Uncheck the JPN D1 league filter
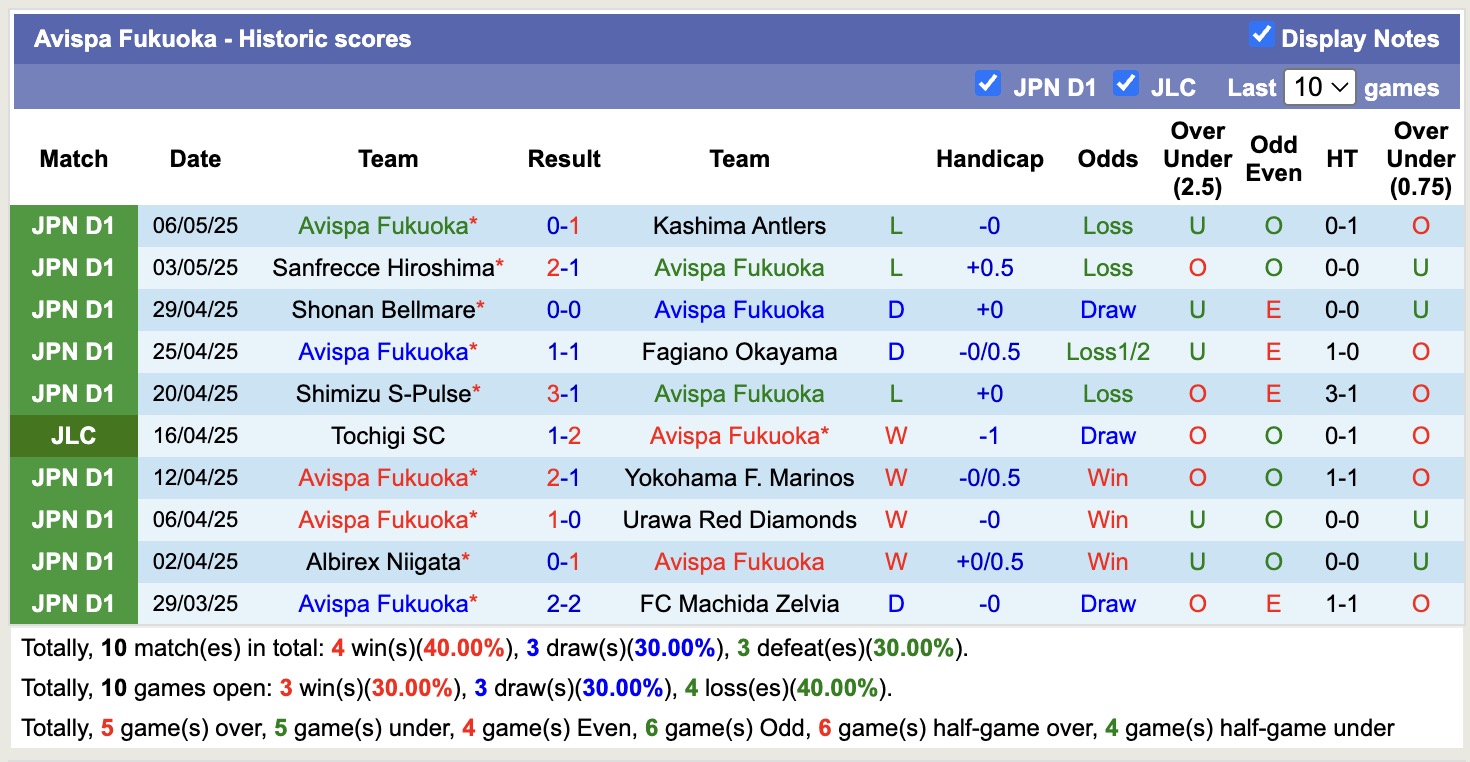Viewport: 1470px width, 762px height. 988,85
